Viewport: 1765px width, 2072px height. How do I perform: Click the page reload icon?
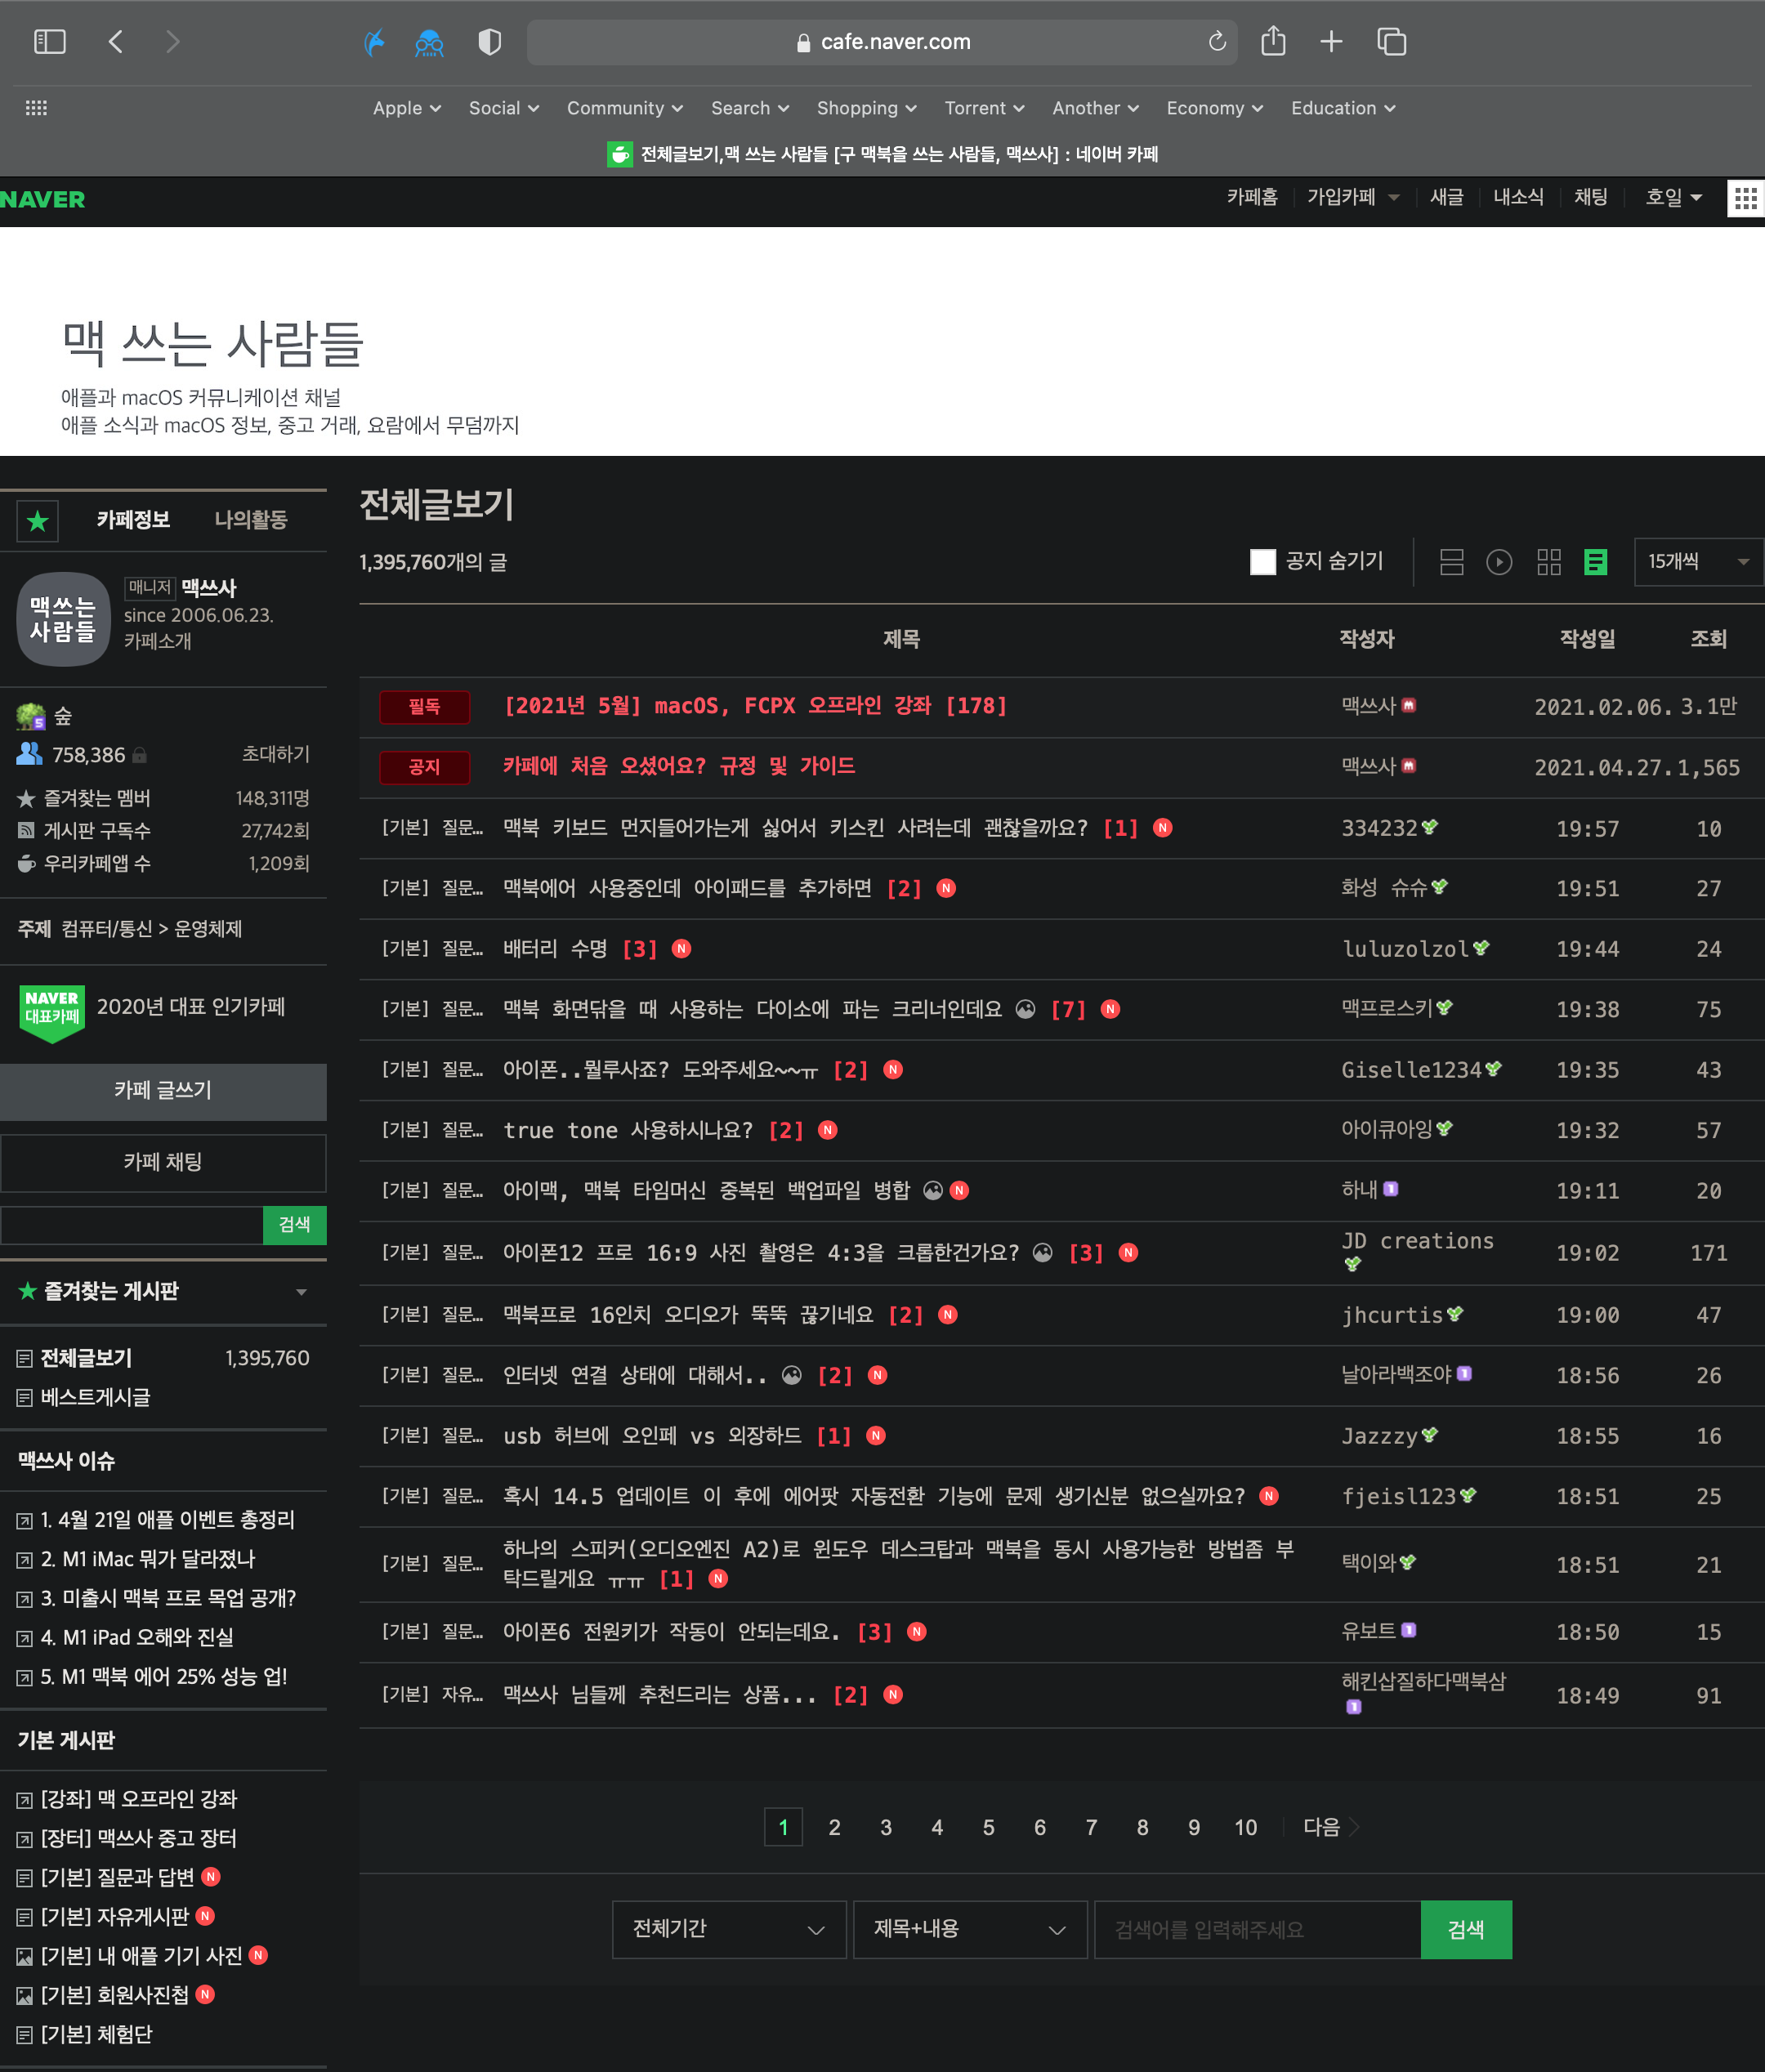[1216, 41]
